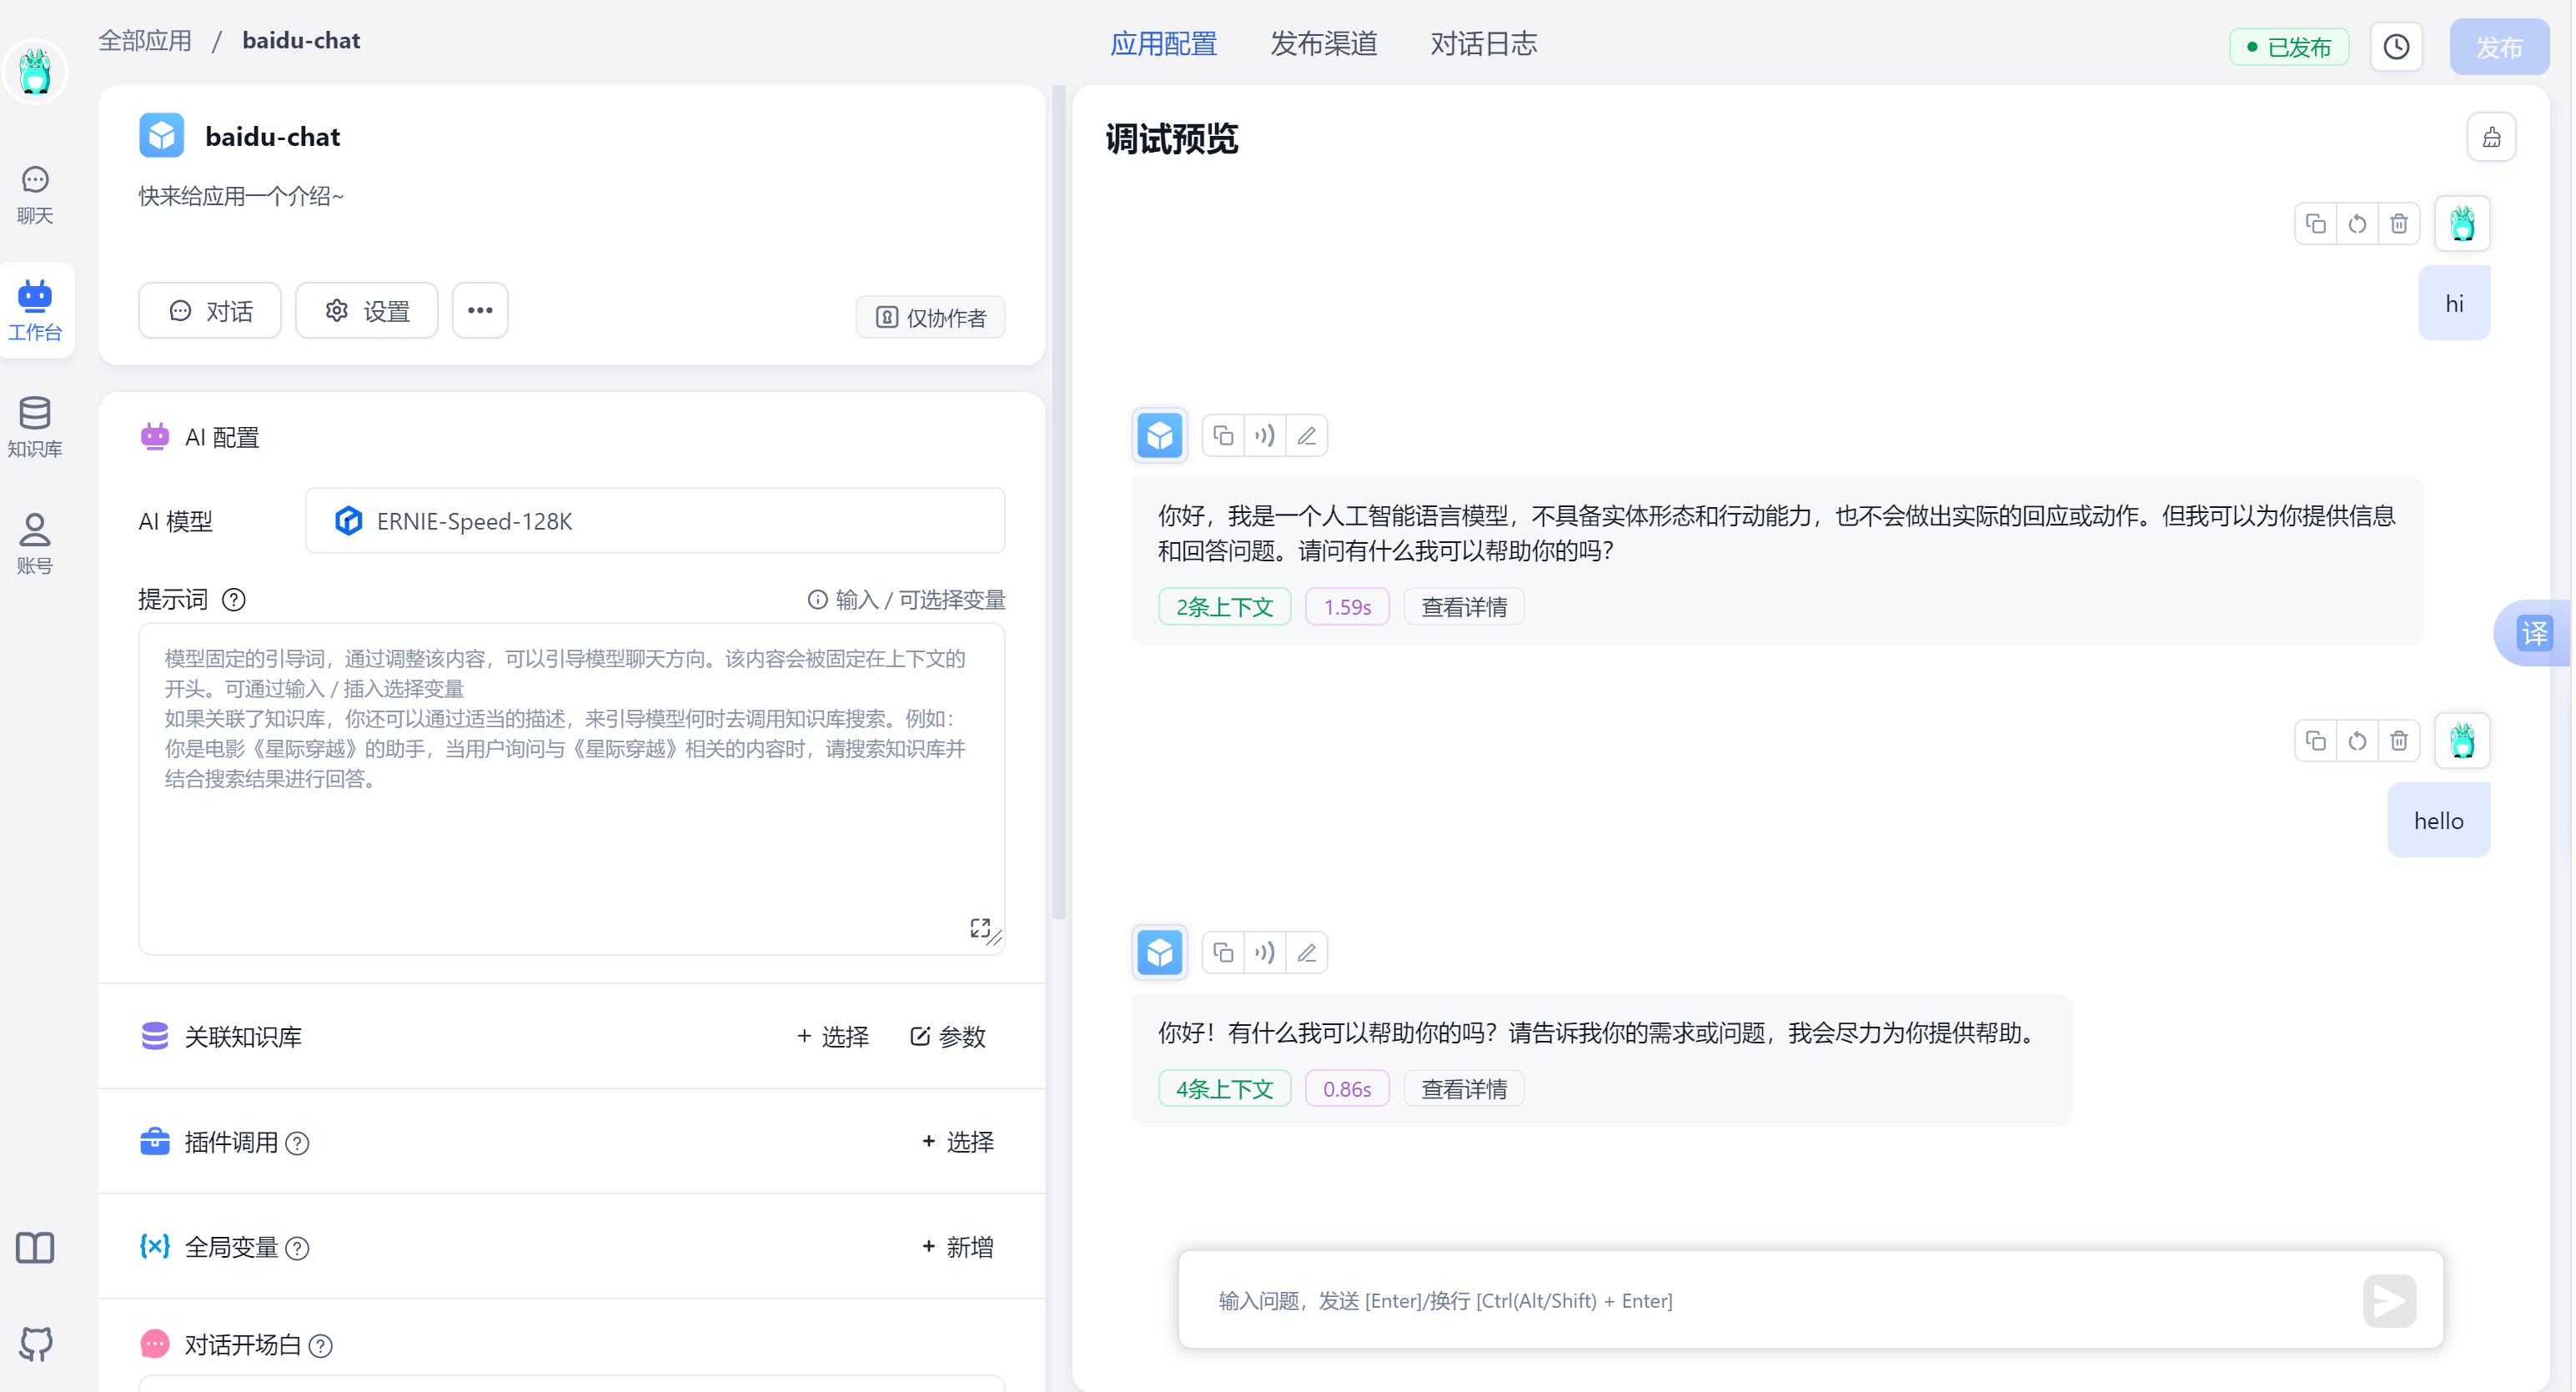Open the 仅协作者 permission selector
The width and height of the screenshot is (2576, 1392).
[930, 318]
